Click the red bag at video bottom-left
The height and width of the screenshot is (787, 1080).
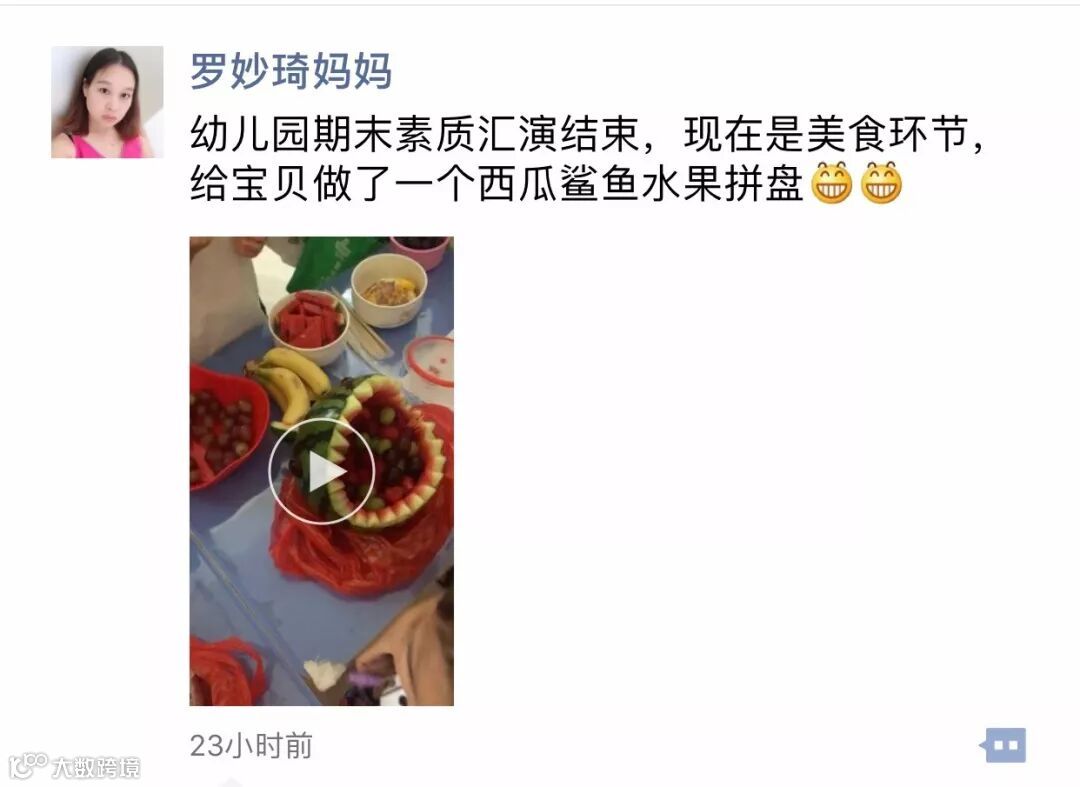225,671
